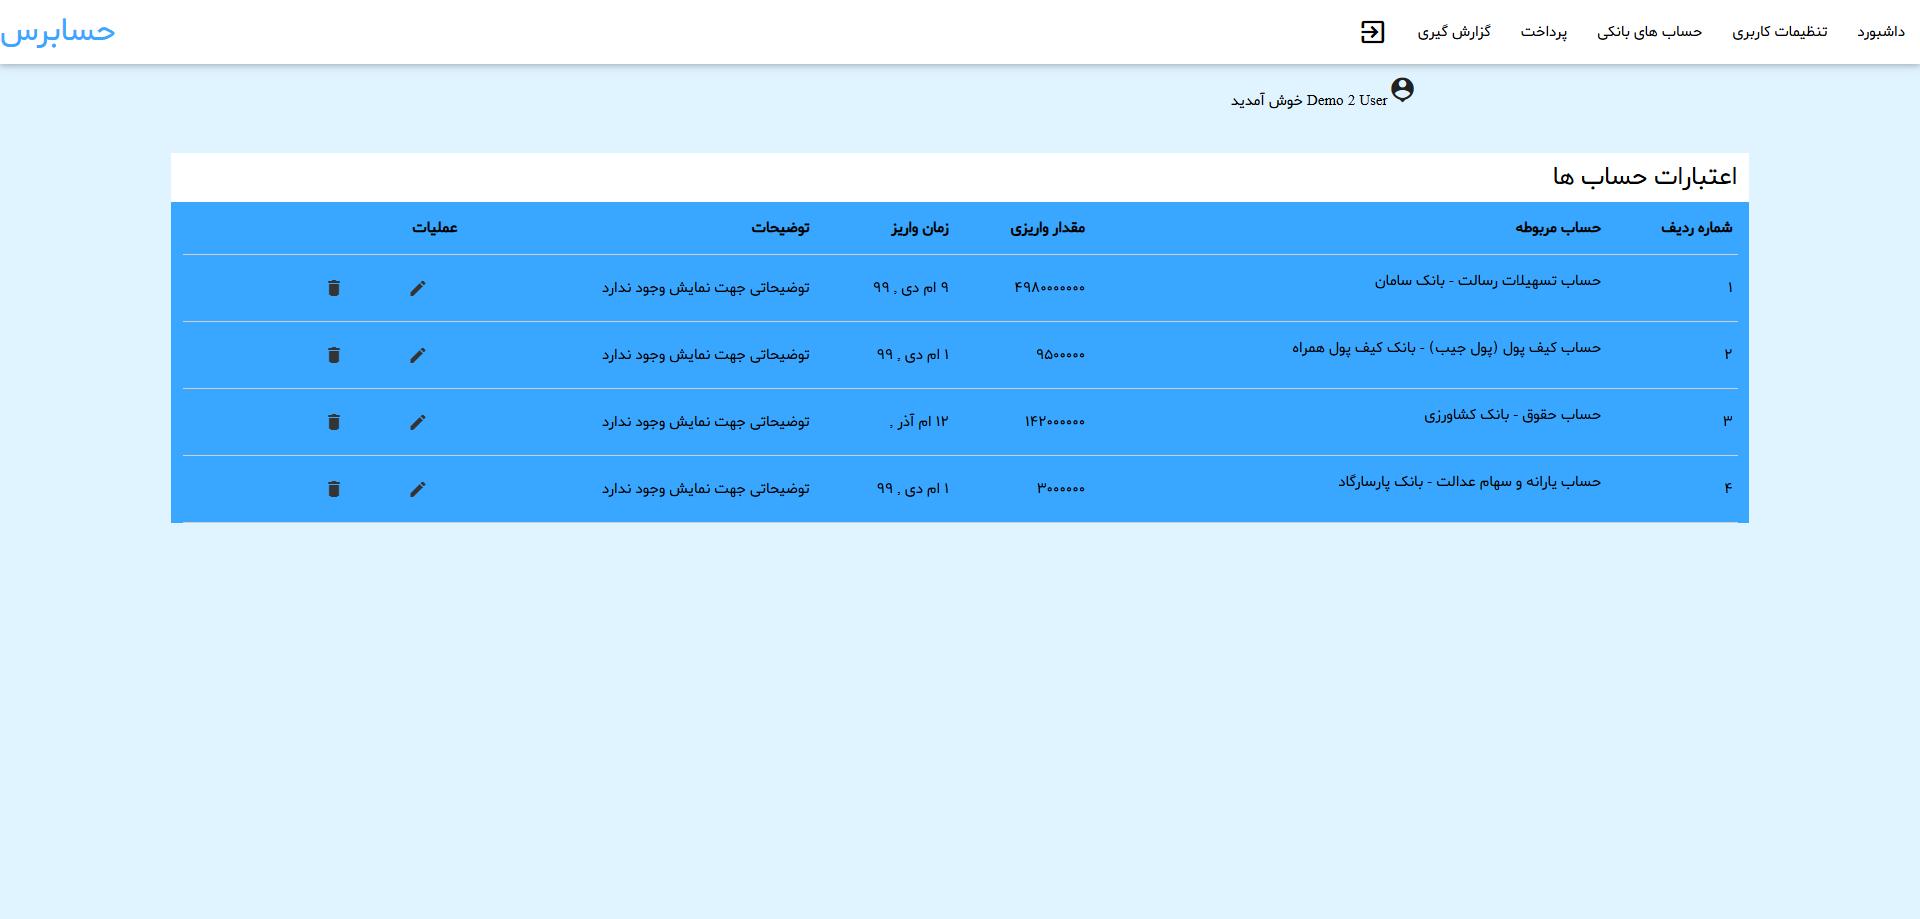Delete the بانک کیف پول همراه row
Viewport: 1920px width, 919px height.
tap(334, 355)
